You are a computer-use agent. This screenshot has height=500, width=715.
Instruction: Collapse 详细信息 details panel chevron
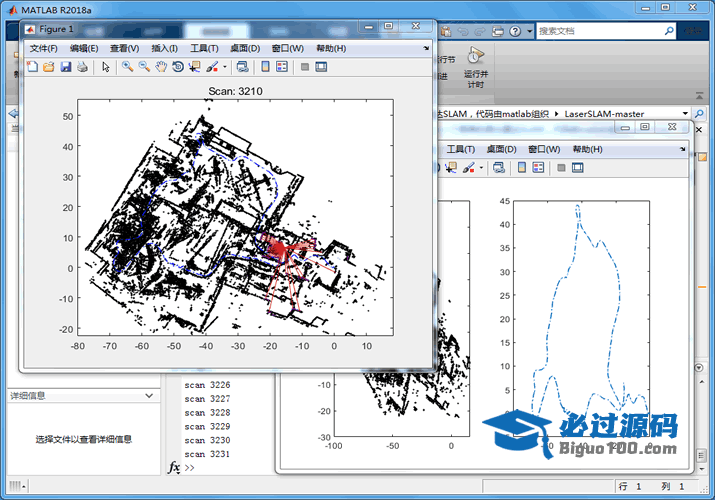[x=149, y=396]
